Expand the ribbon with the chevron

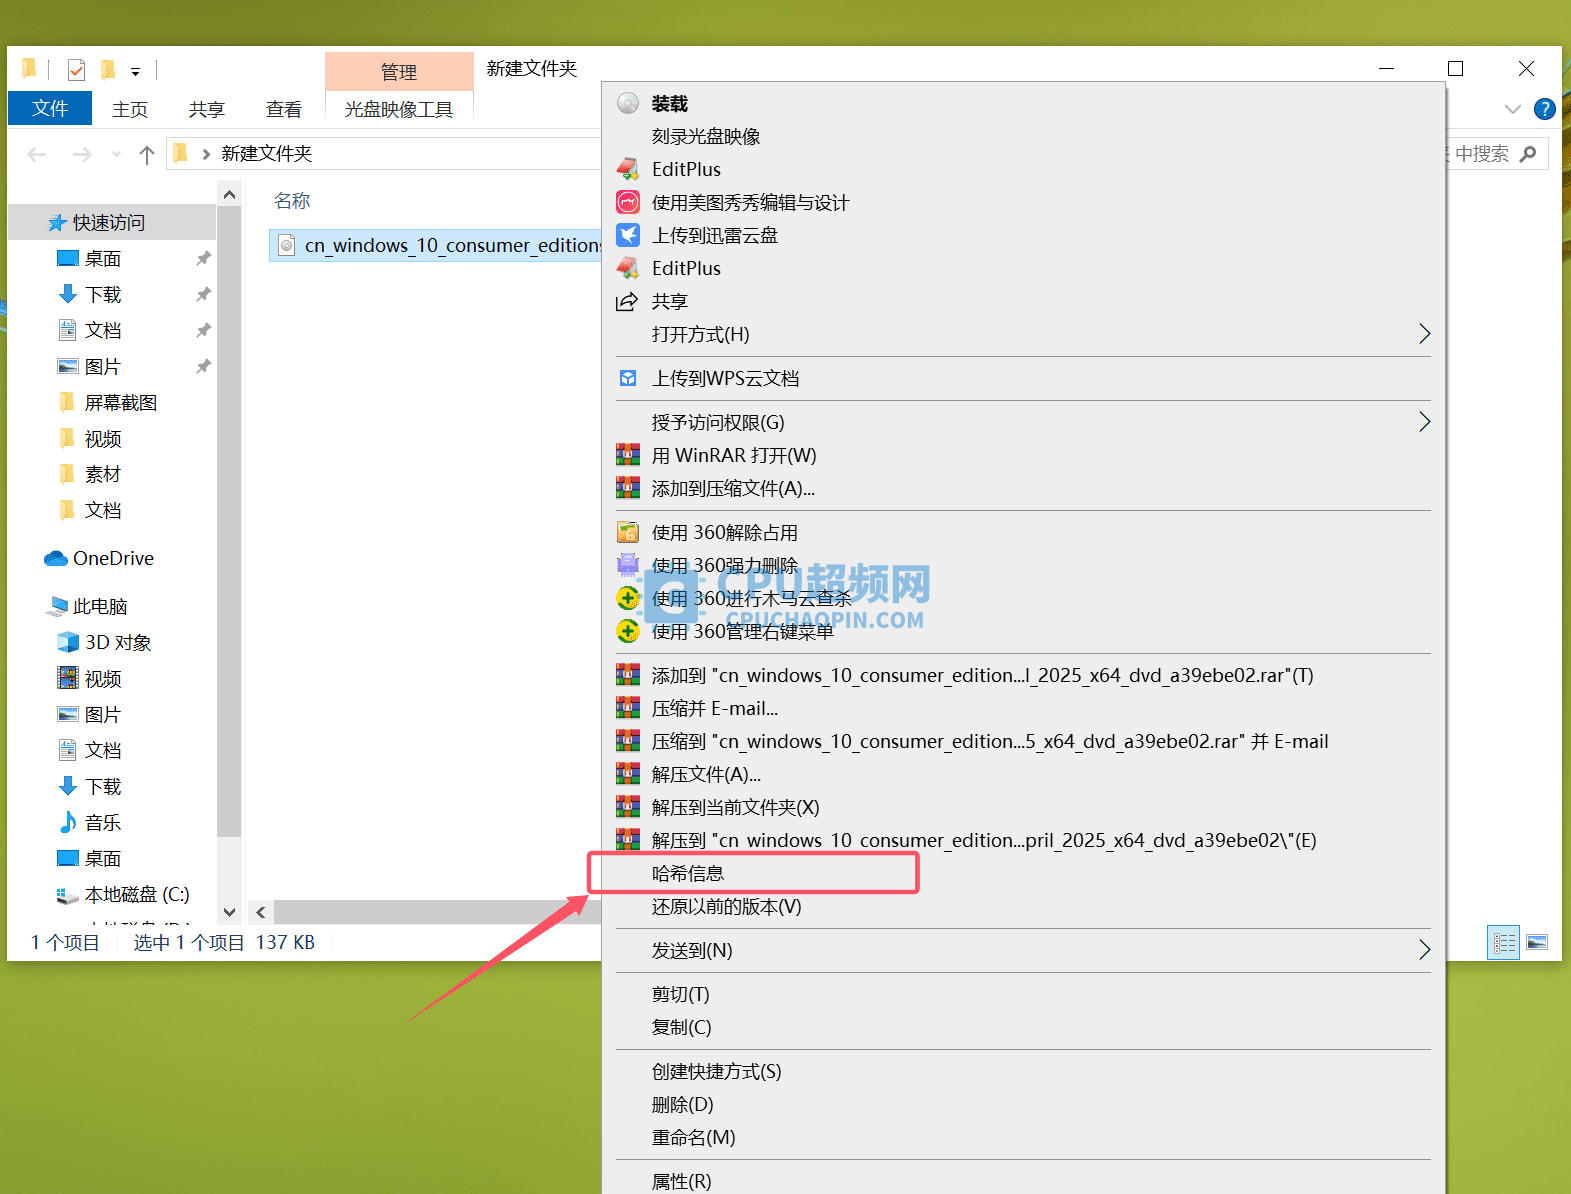[1513, 109]
